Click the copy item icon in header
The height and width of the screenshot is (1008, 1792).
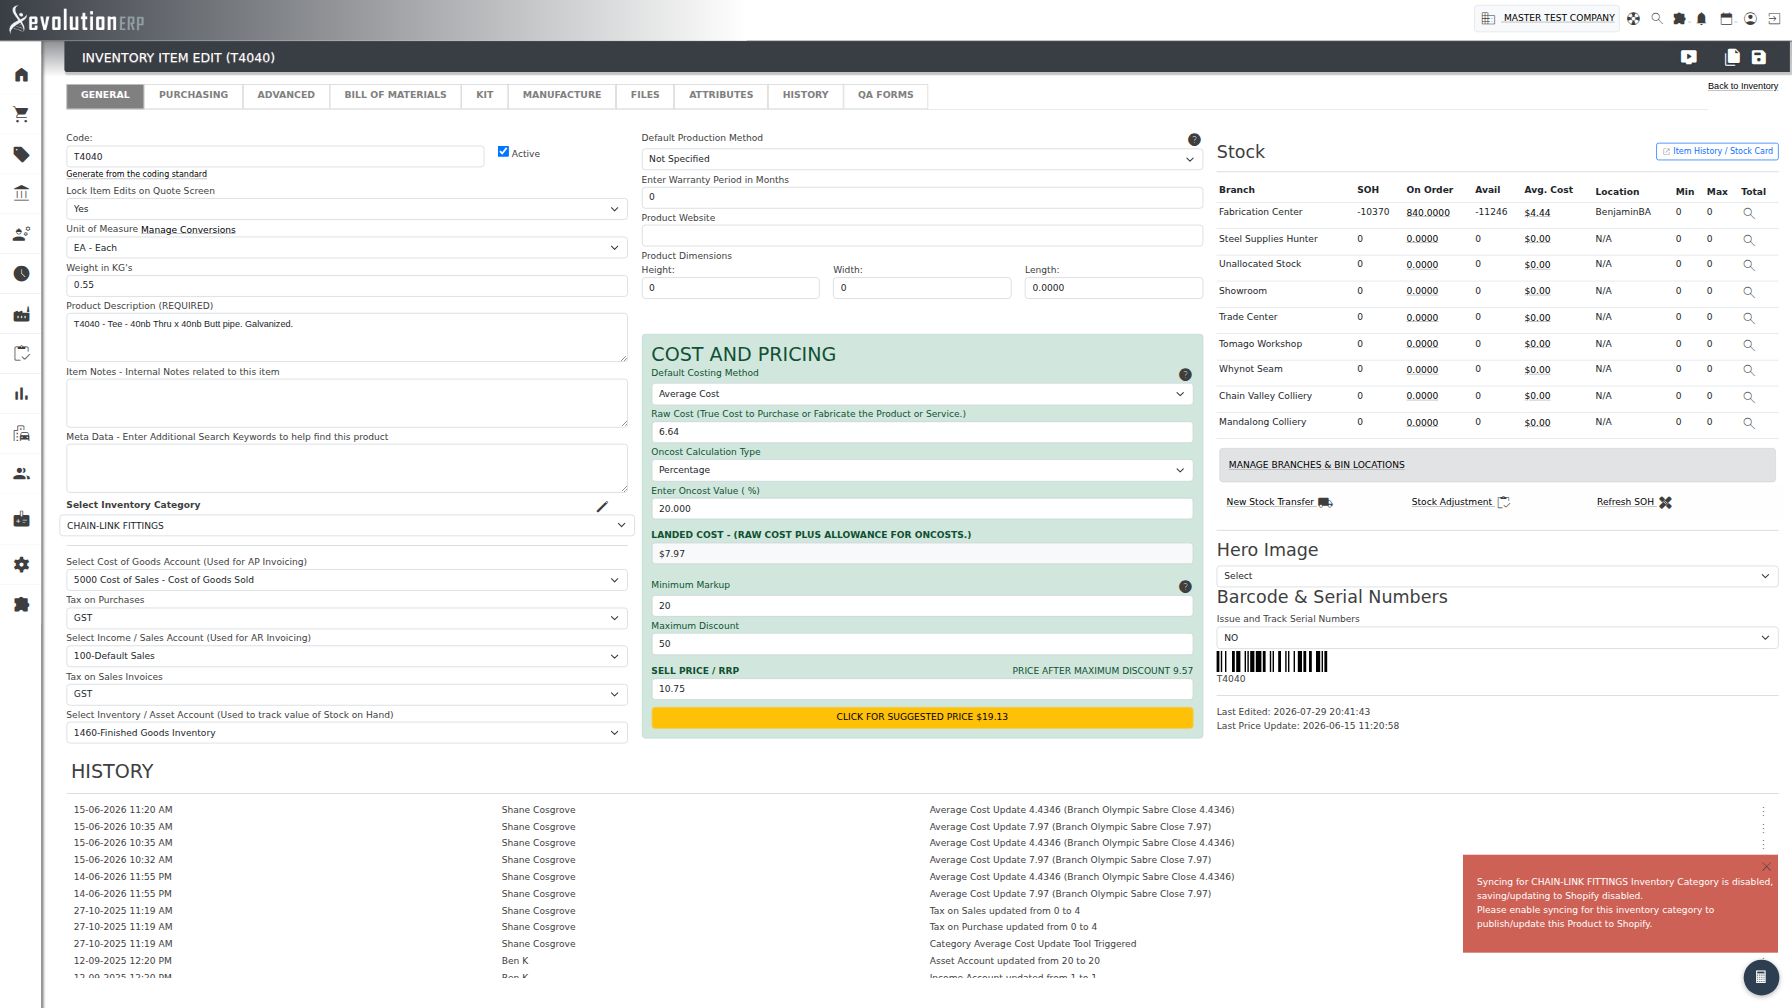point(1732,57)
